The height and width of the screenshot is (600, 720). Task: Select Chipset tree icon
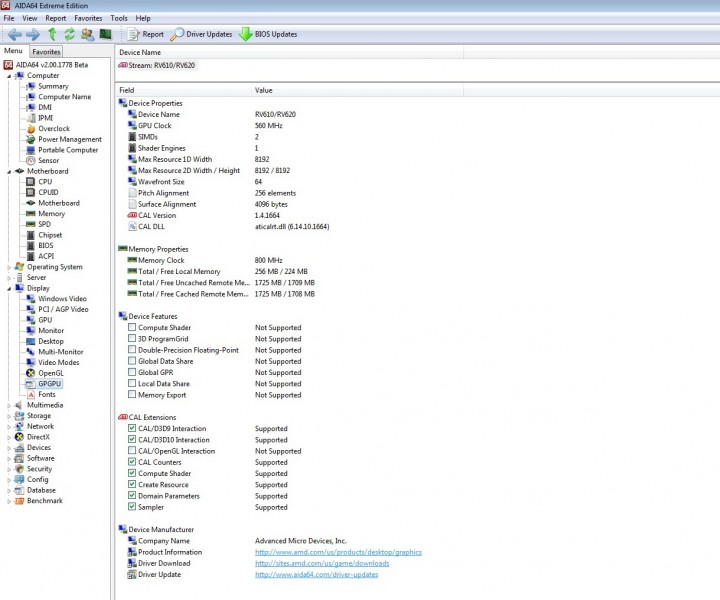pos(31,235)
